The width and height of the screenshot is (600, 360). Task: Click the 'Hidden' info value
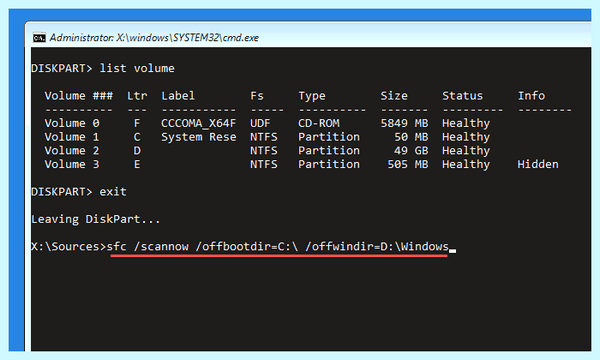[538, 165]
